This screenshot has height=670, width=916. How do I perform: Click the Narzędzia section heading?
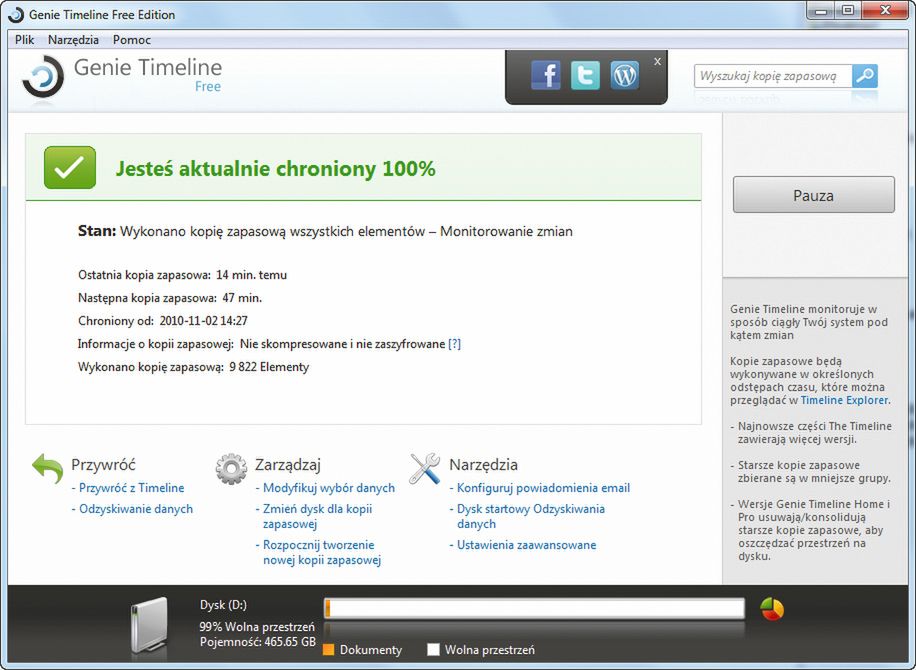(483, 465)
